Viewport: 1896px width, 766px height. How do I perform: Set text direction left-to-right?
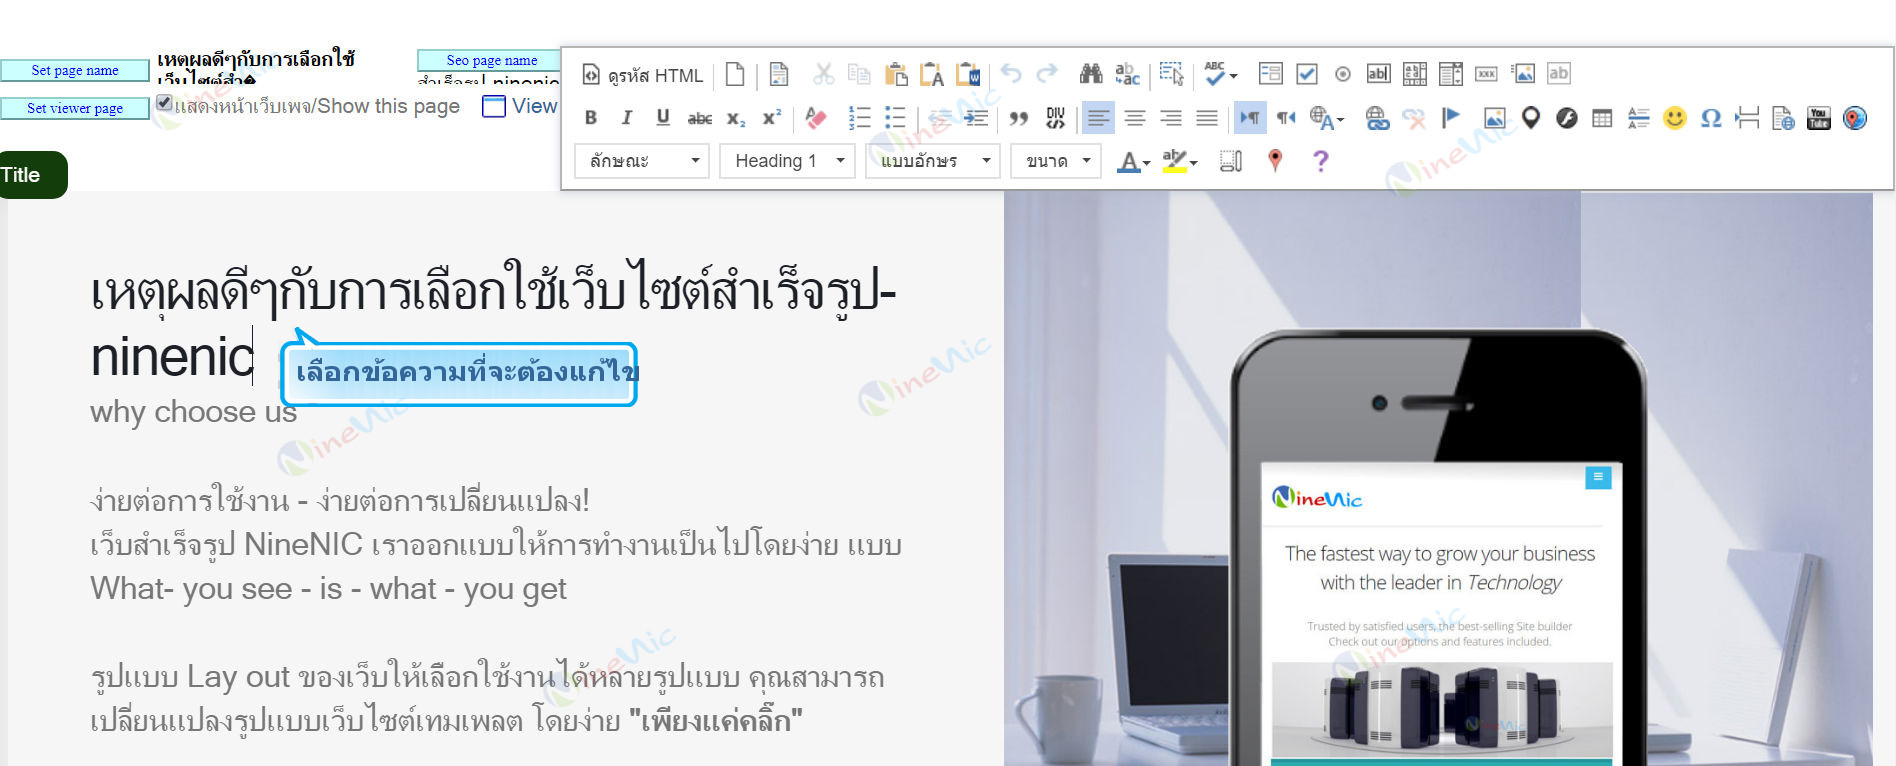pyautogui.click(x=1250, y=118)
